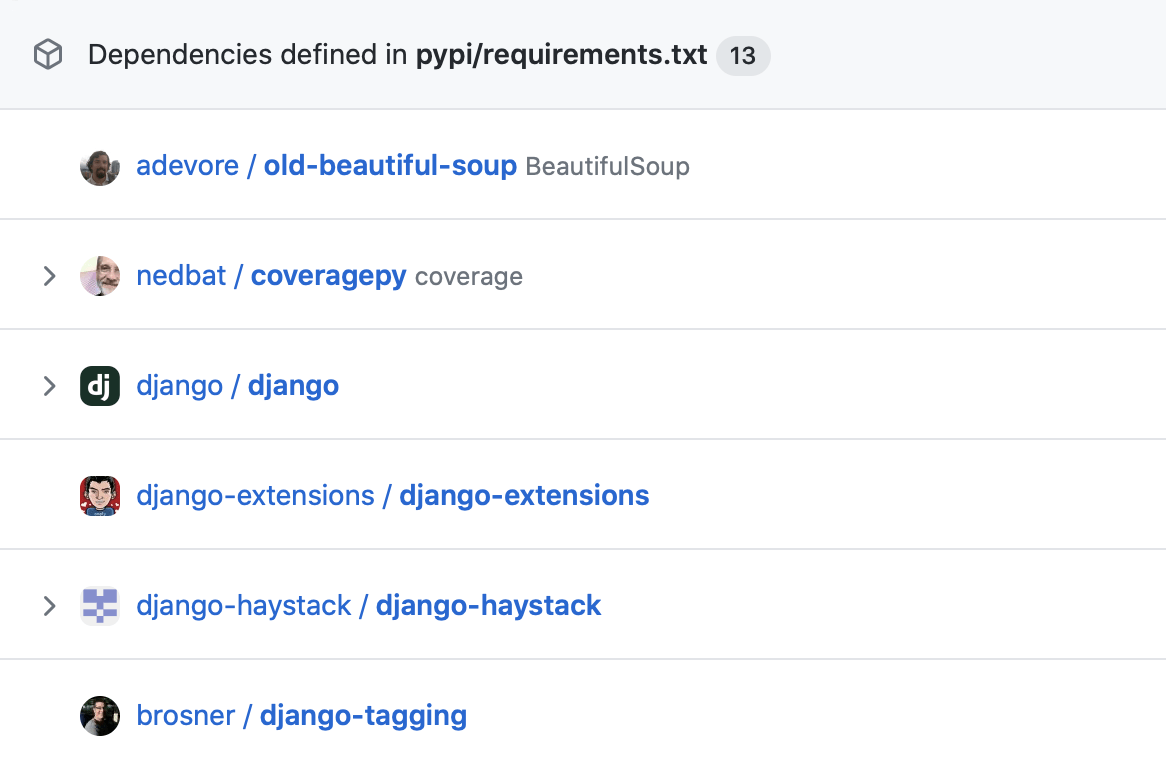
Task: Open the django-haystack repository name link
Action: 488,606
